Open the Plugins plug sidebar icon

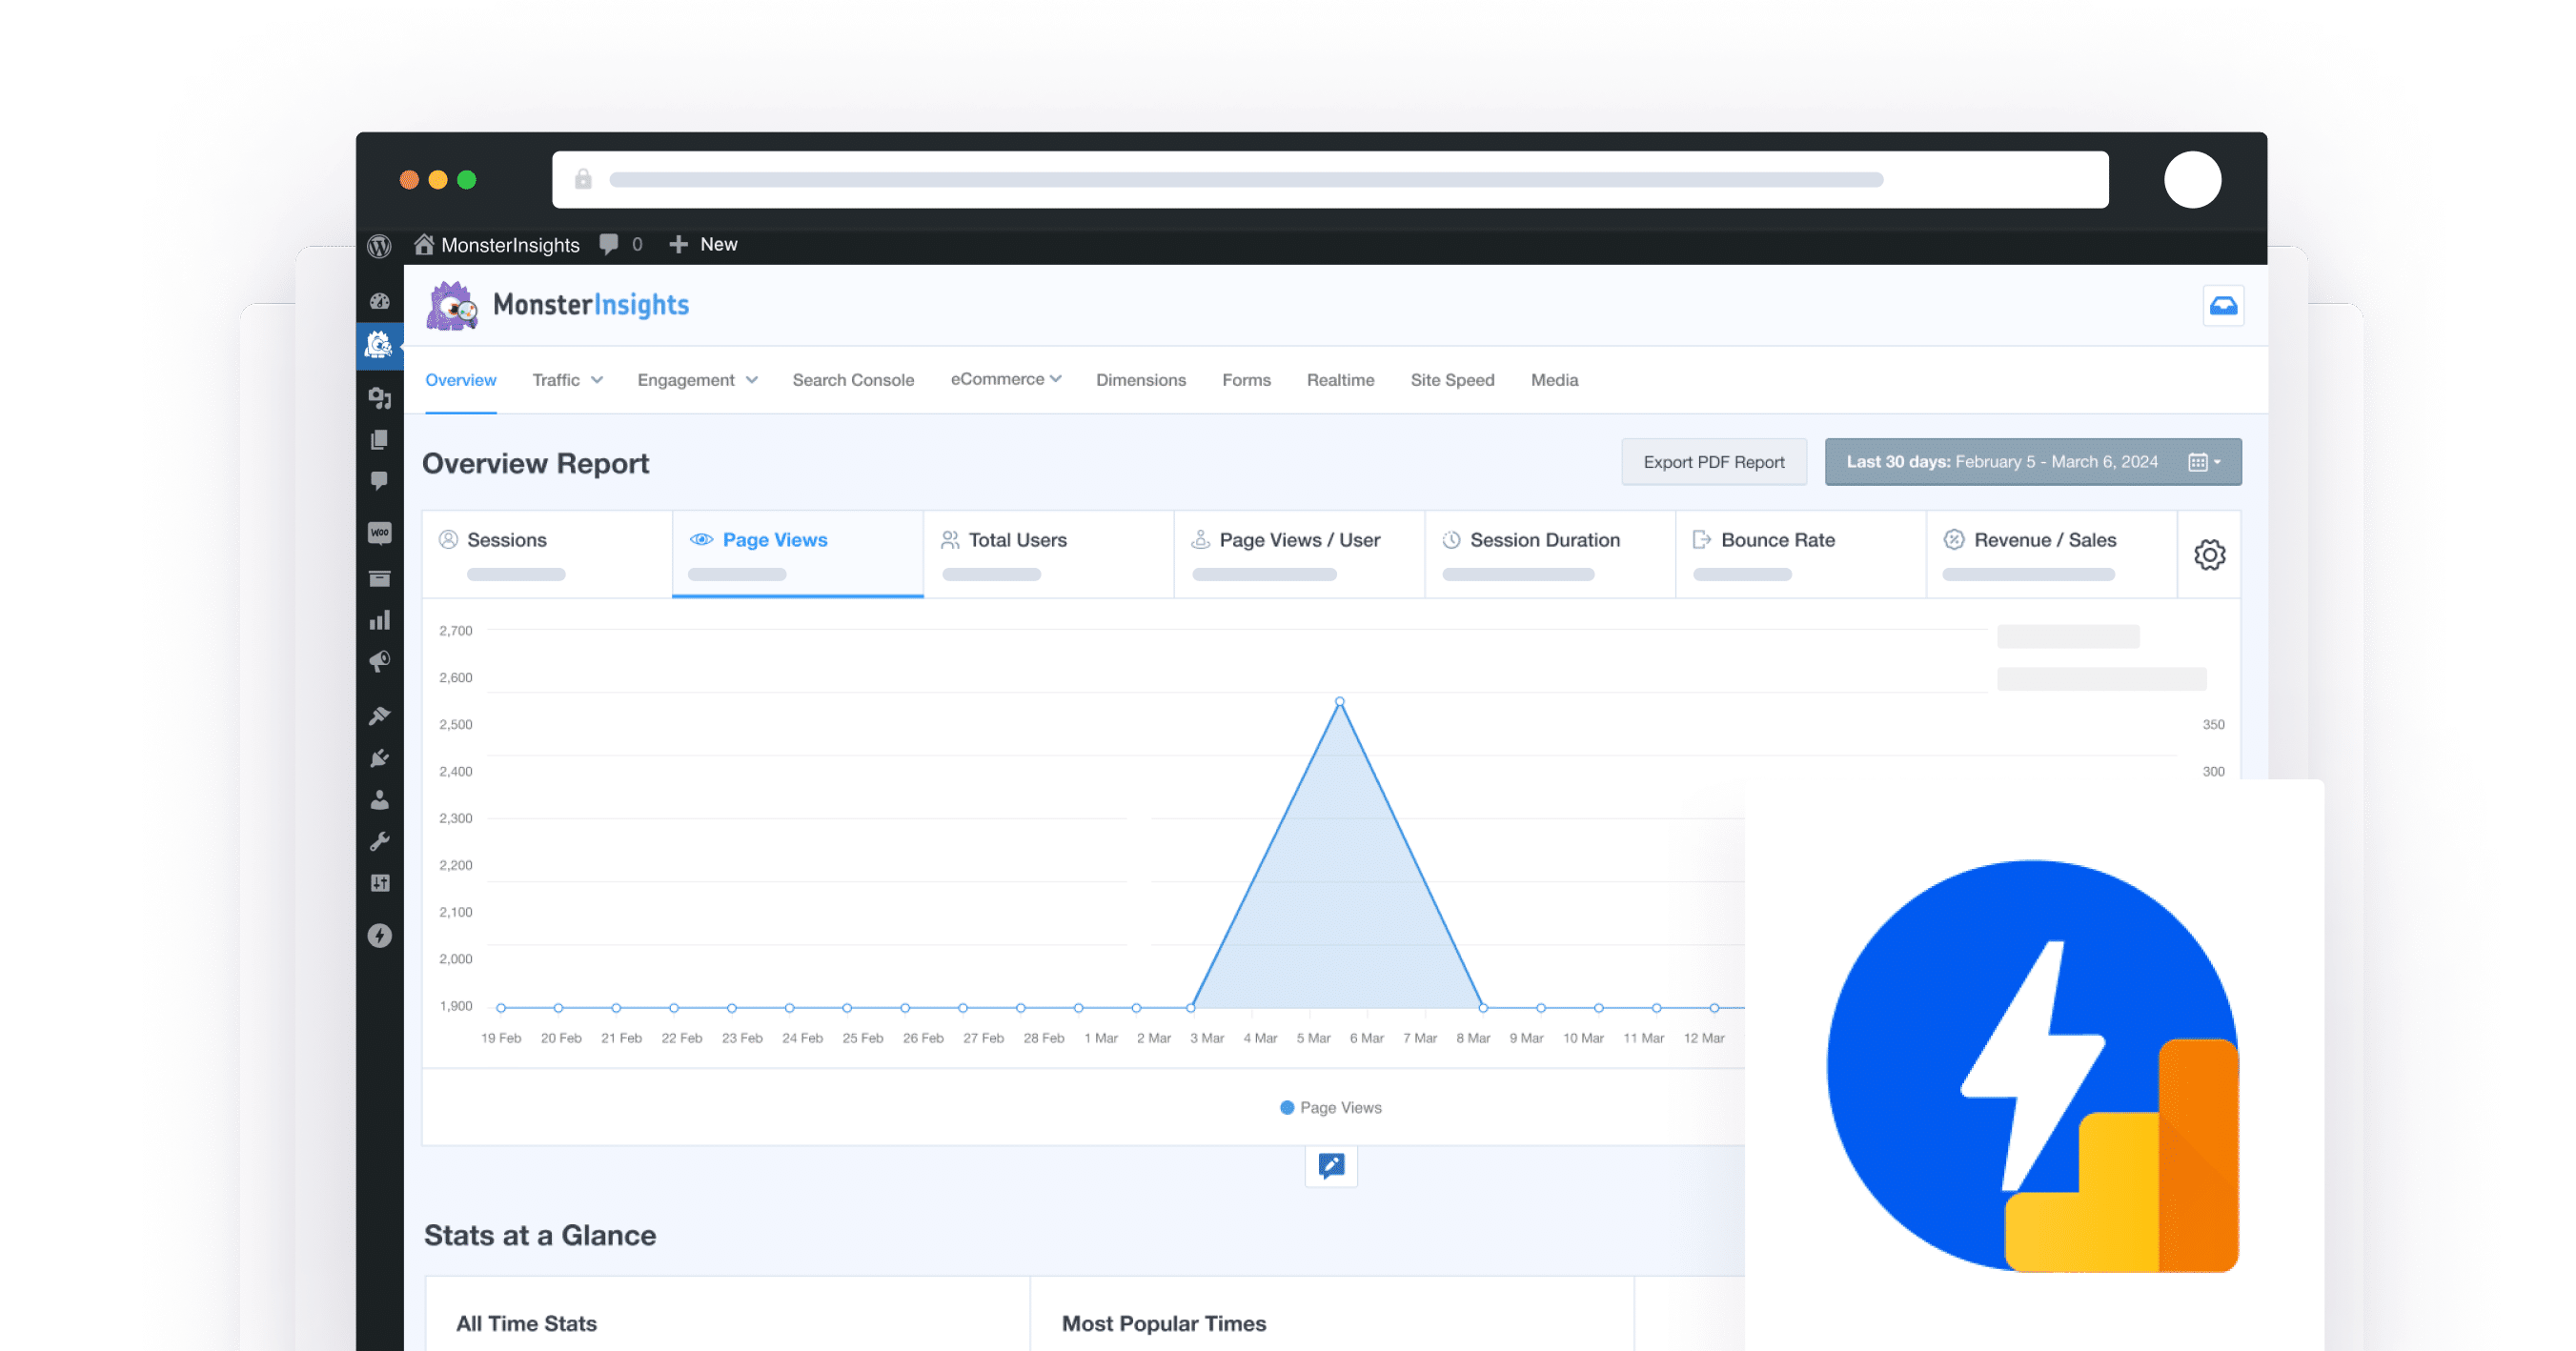pos(379,759)
